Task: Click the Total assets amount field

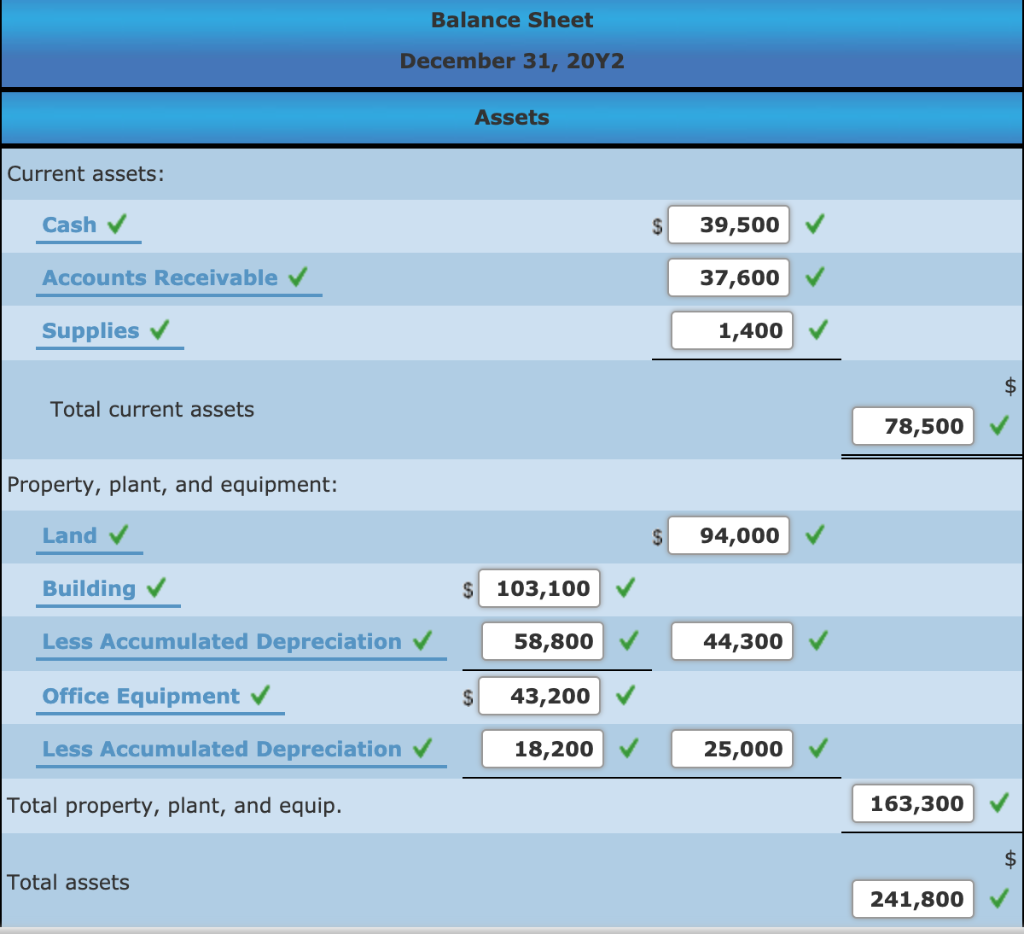Action: [x=911, y=899]
